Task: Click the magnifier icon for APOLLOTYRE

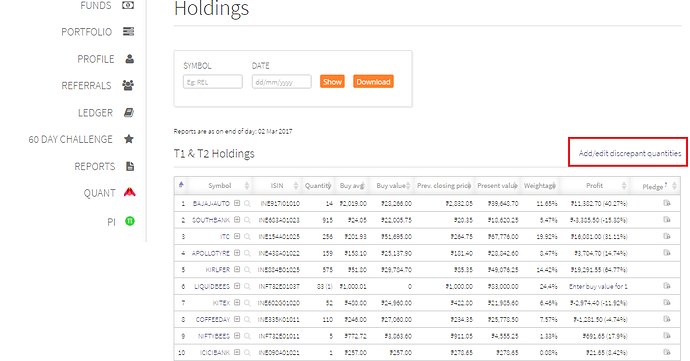Action: coord(247,253)
